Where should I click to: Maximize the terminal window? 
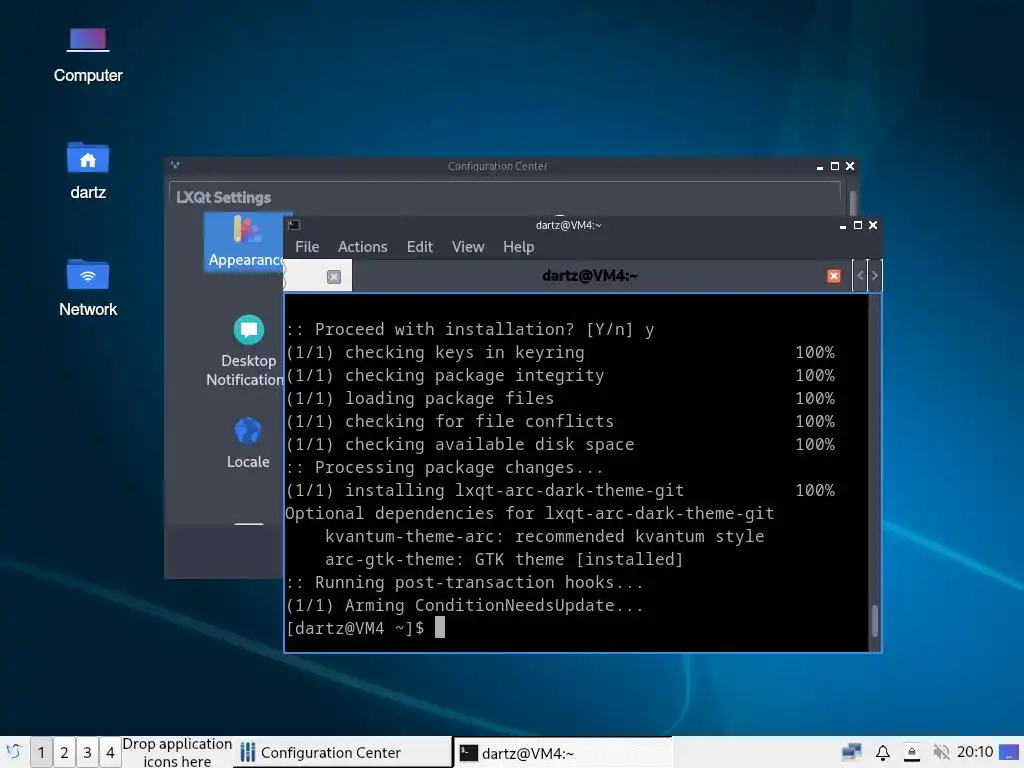[x=857, y=225]
